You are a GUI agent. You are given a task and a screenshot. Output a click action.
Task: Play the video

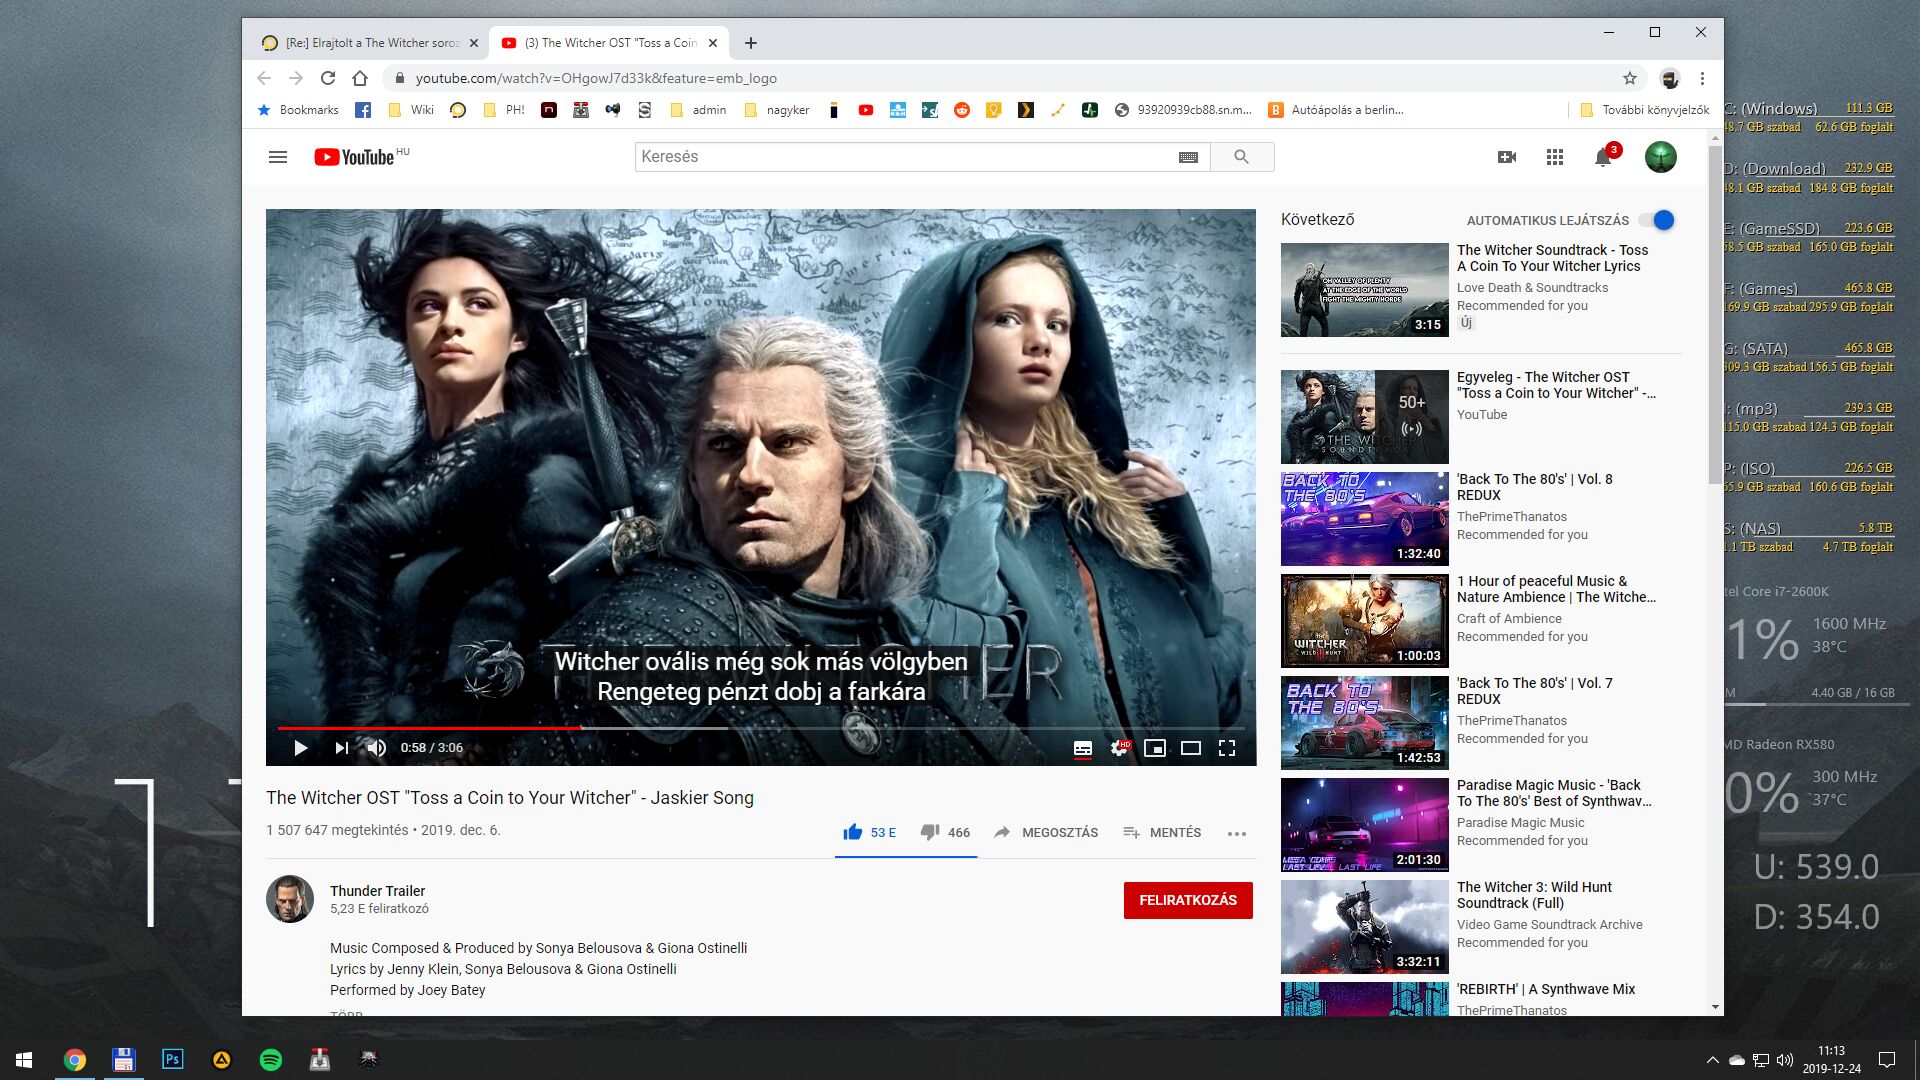click(x=300, y=748)
